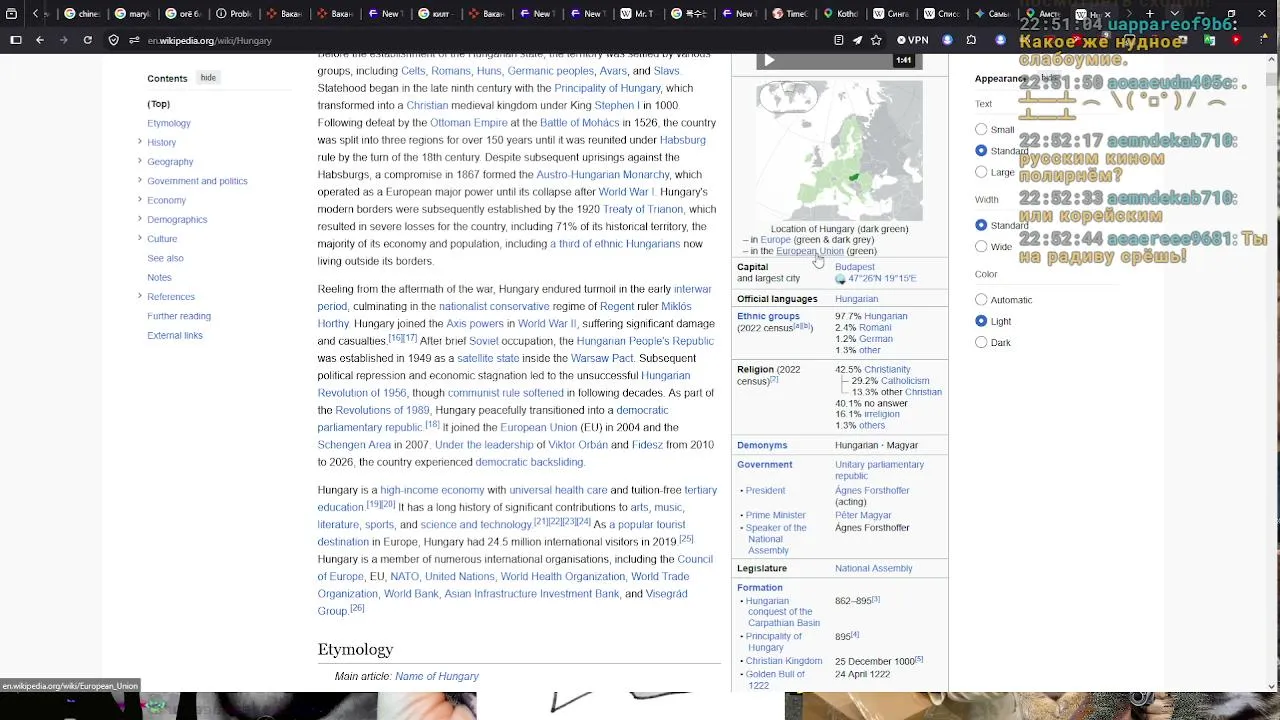Expand References section in contents
The image size is (1280, 720).
coord(139,296)
